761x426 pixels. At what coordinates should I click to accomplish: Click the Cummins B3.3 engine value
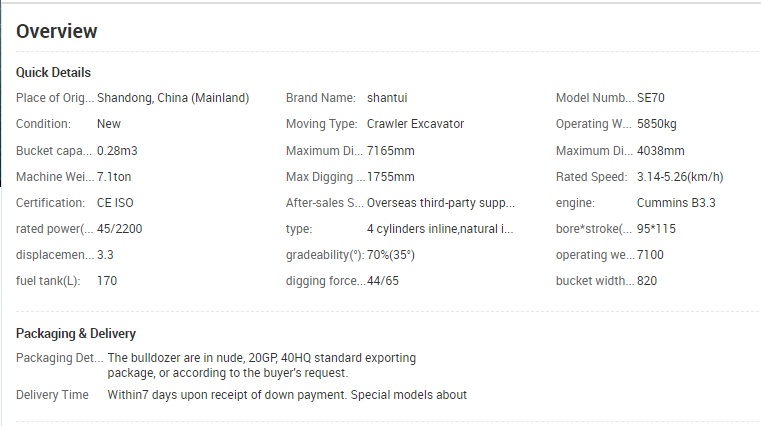pos(676,203)
